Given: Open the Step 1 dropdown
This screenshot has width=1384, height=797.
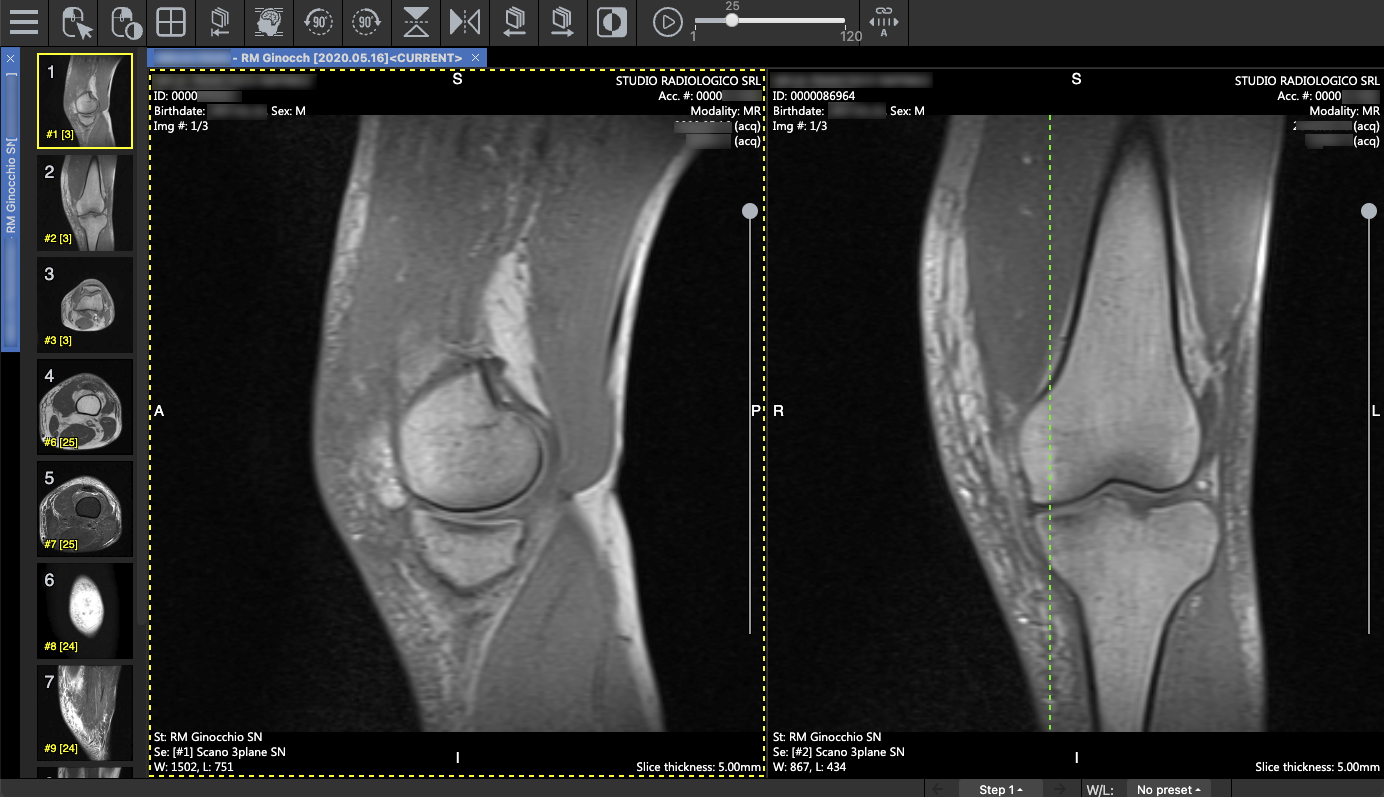Looking at the screenshot, I should tap(1000, 789).
